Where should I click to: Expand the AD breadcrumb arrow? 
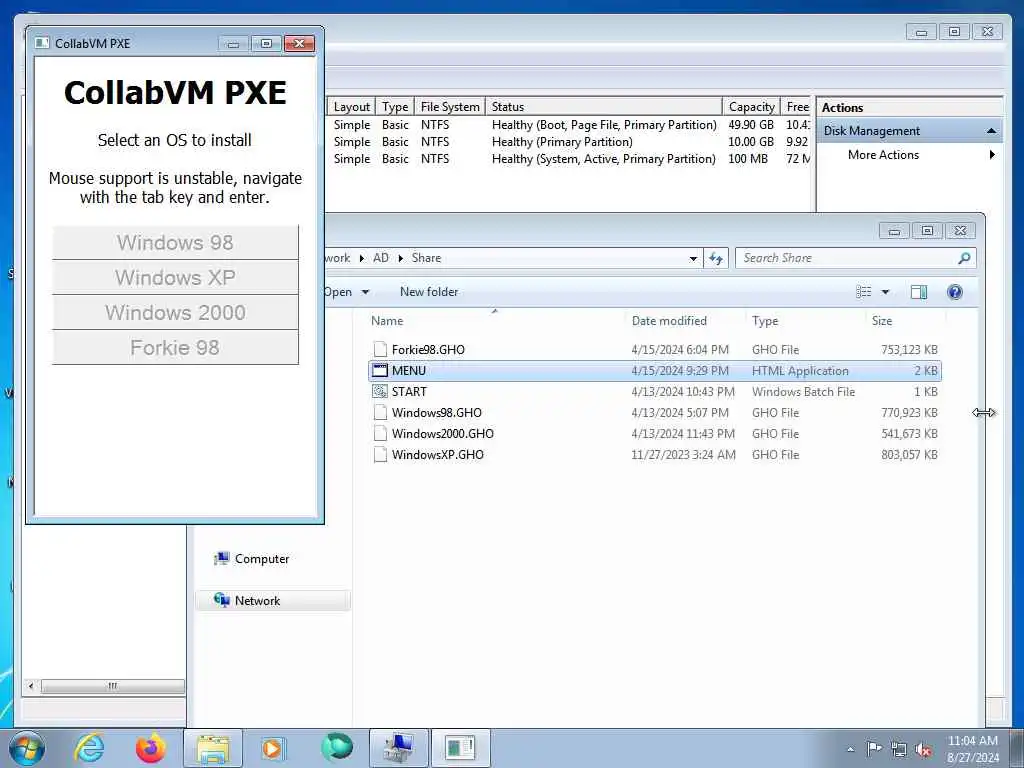401,258
